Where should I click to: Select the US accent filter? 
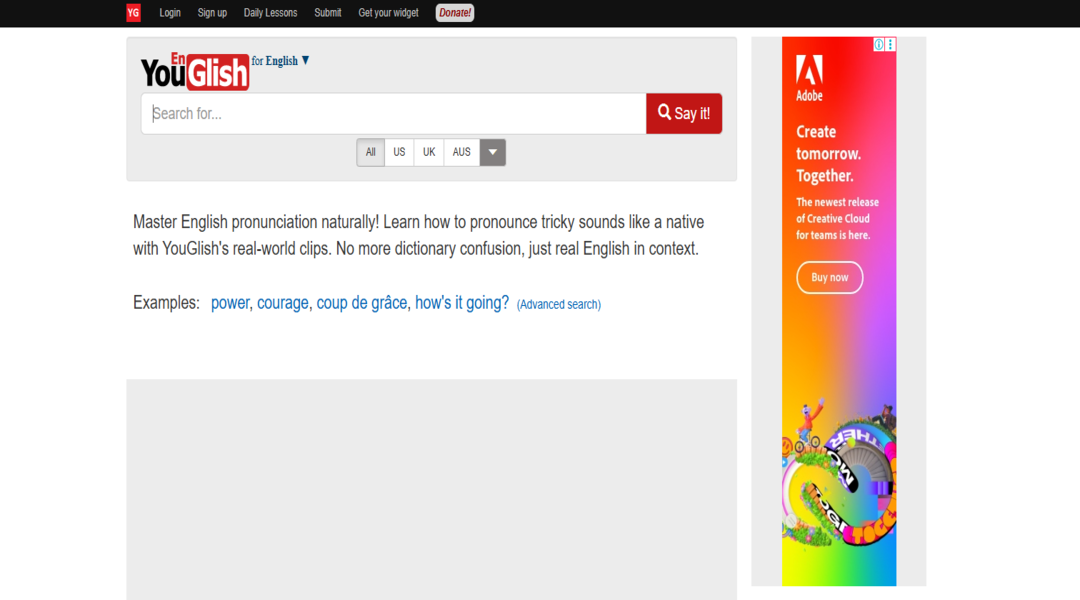pyautogui.click(x=399, y=152)
